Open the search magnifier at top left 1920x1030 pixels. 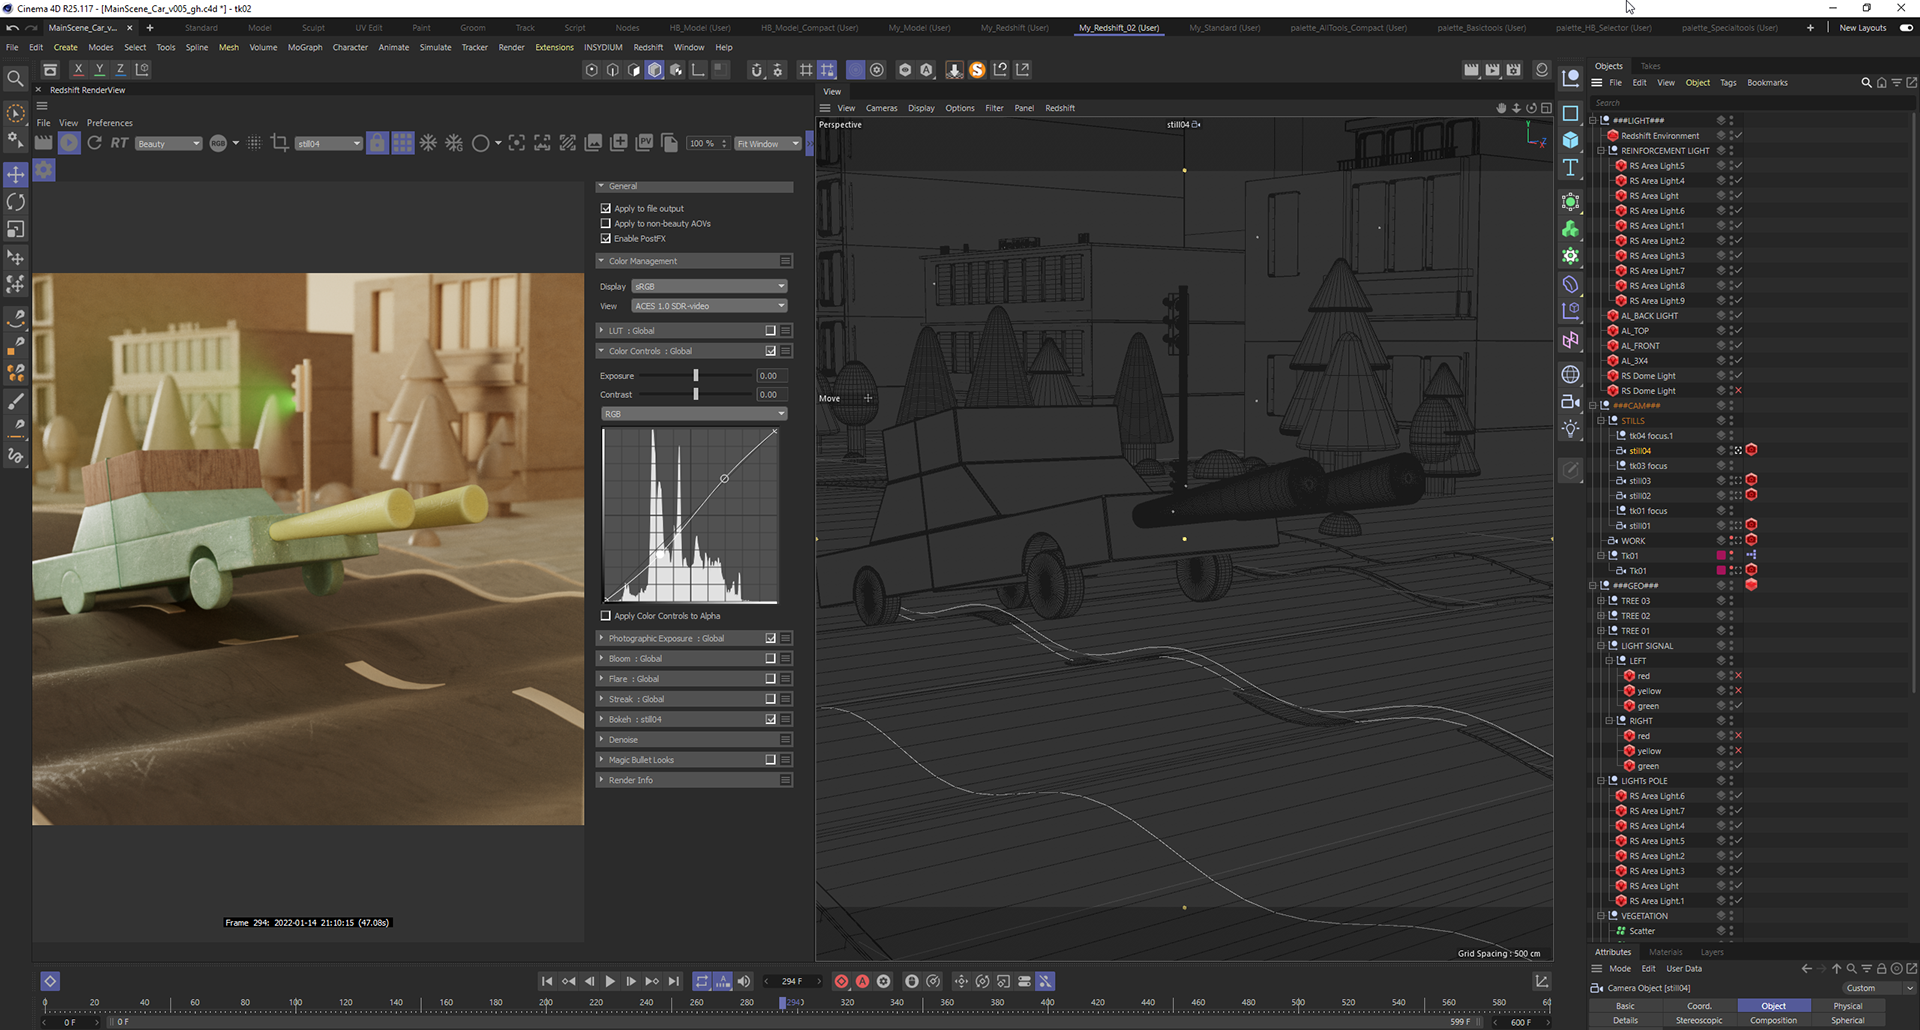(15, 78)
